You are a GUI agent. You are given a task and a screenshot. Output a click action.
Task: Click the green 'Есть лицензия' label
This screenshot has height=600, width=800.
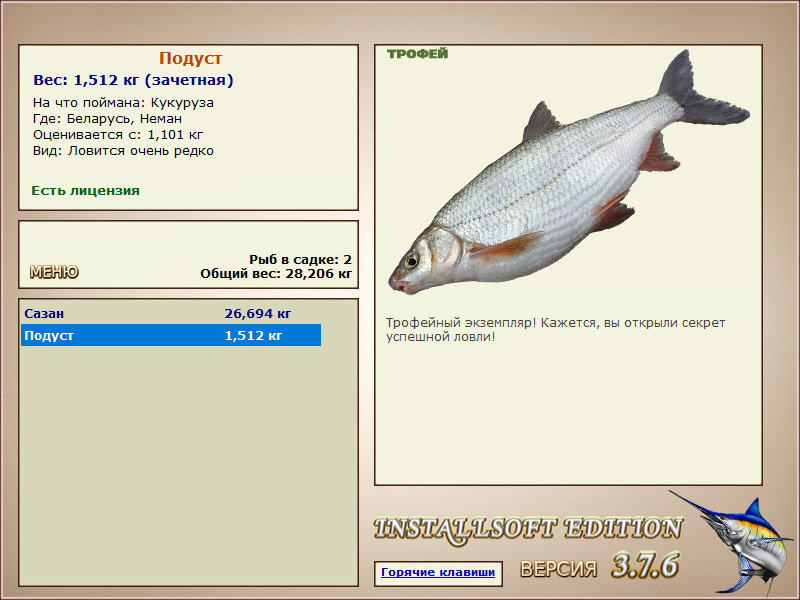85,191
